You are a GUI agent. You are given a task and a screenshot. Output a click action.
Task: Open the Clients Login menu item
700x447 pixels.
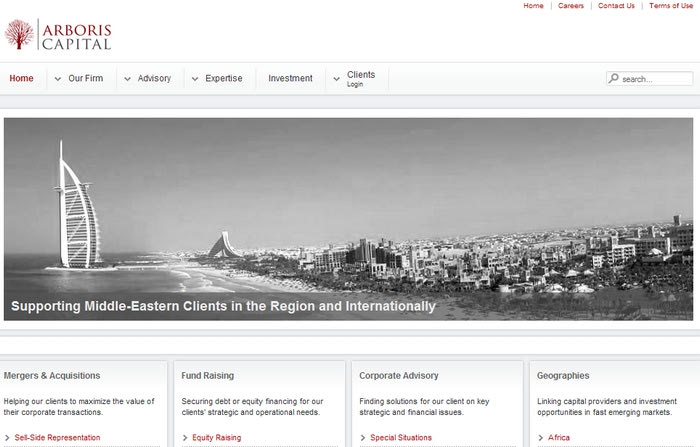(361, 79)
